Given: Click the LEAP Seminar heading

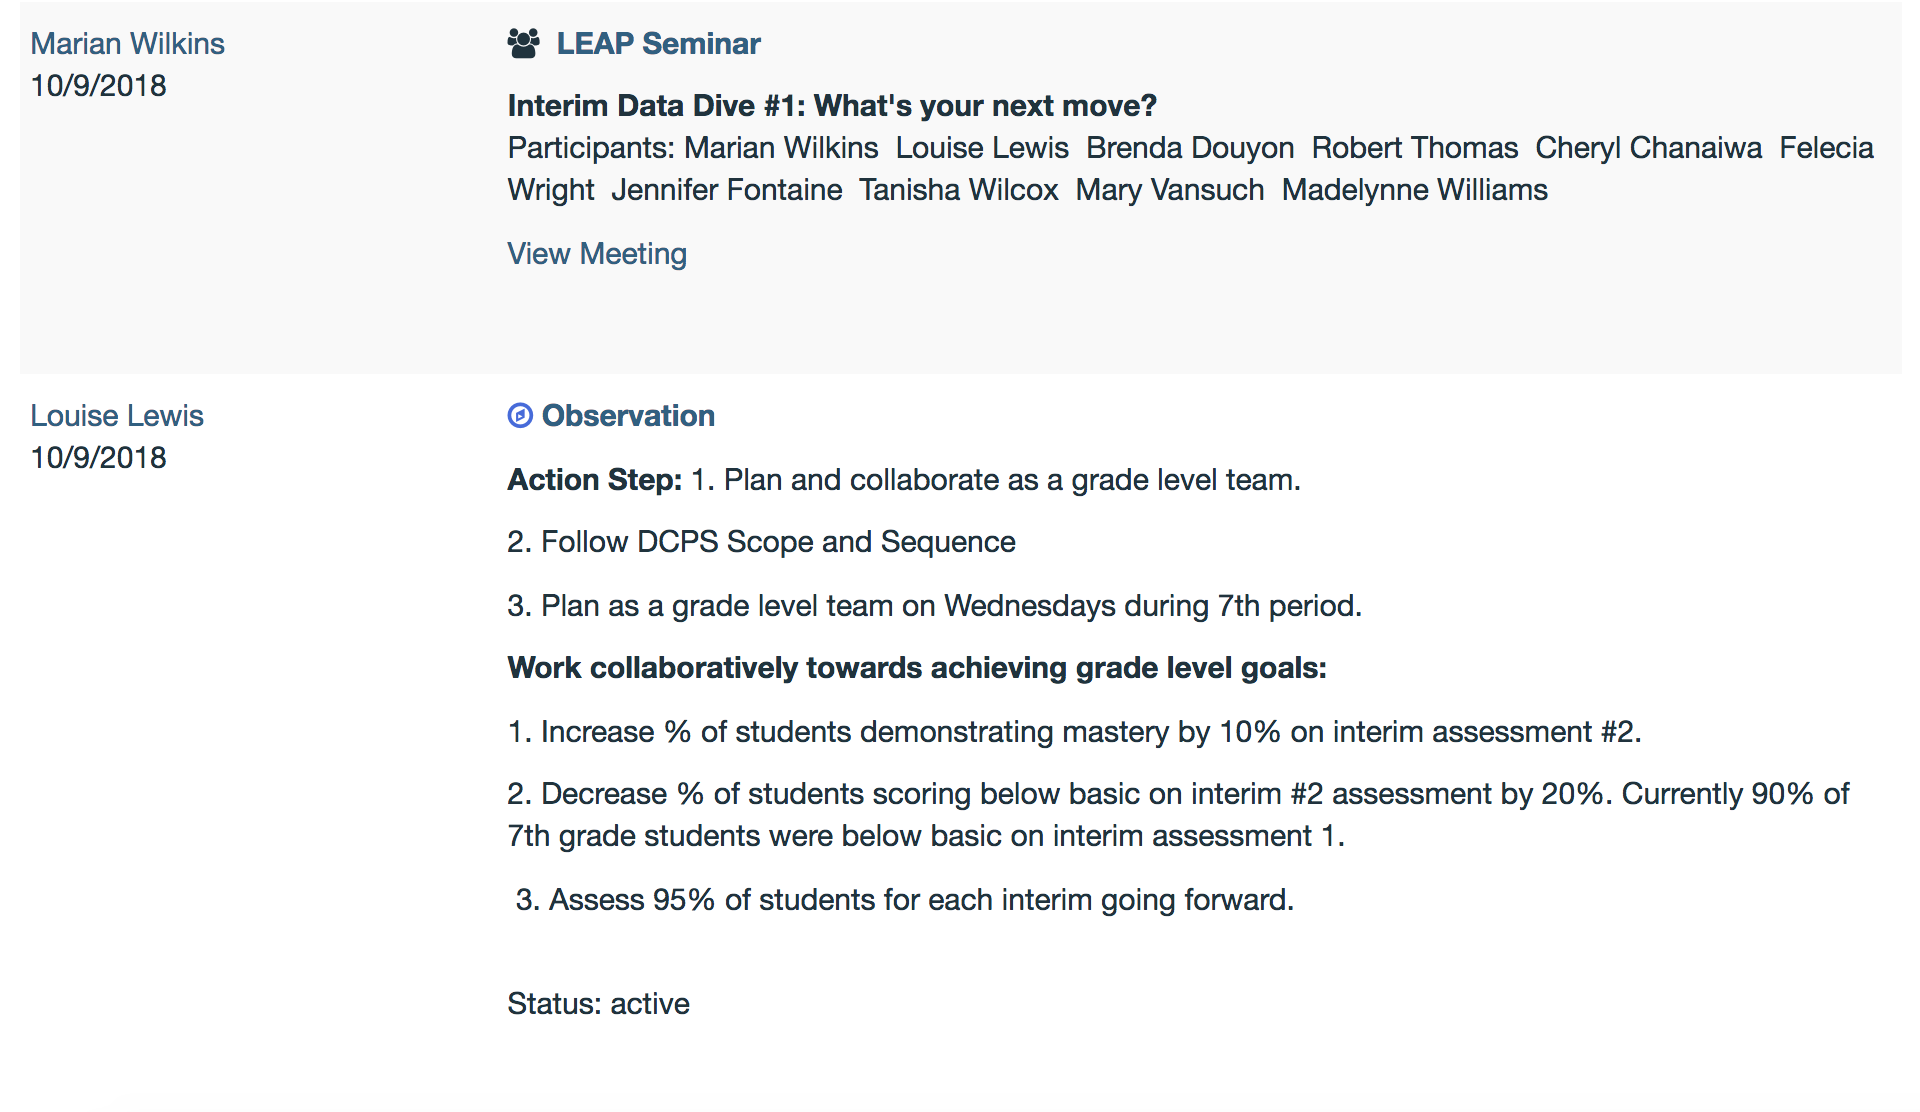Looking at the screenshot, I should pos(658,44).
